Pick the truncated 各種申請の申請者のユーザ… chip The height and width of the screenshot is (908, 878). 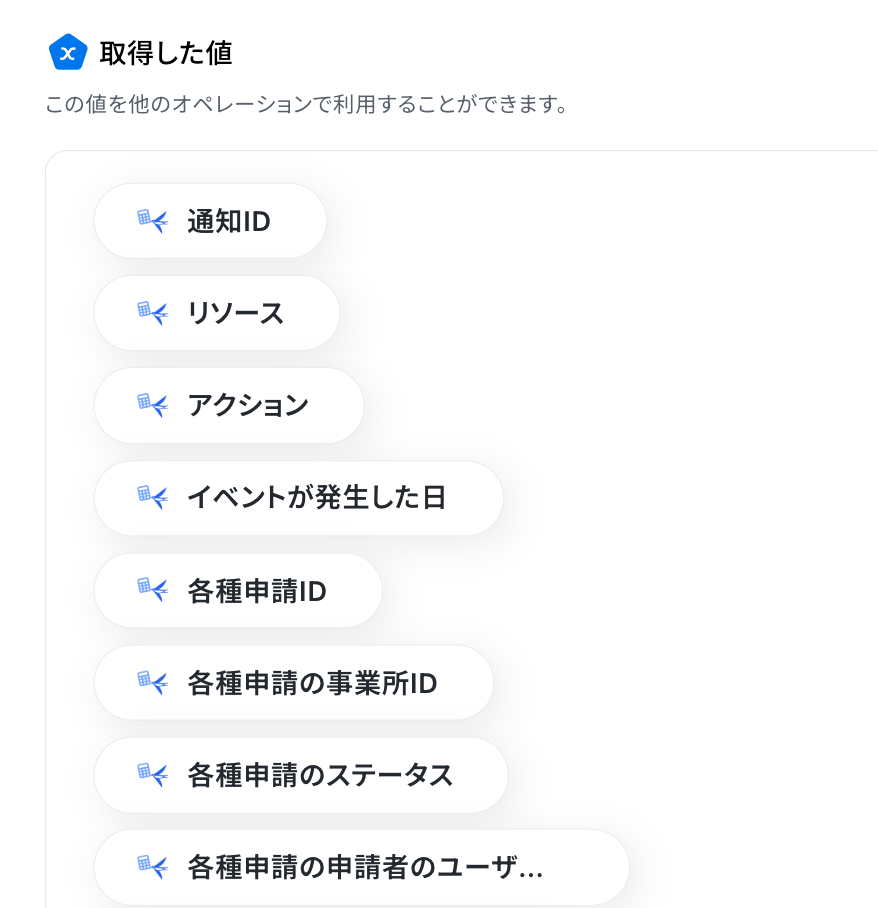pos(361,867)
